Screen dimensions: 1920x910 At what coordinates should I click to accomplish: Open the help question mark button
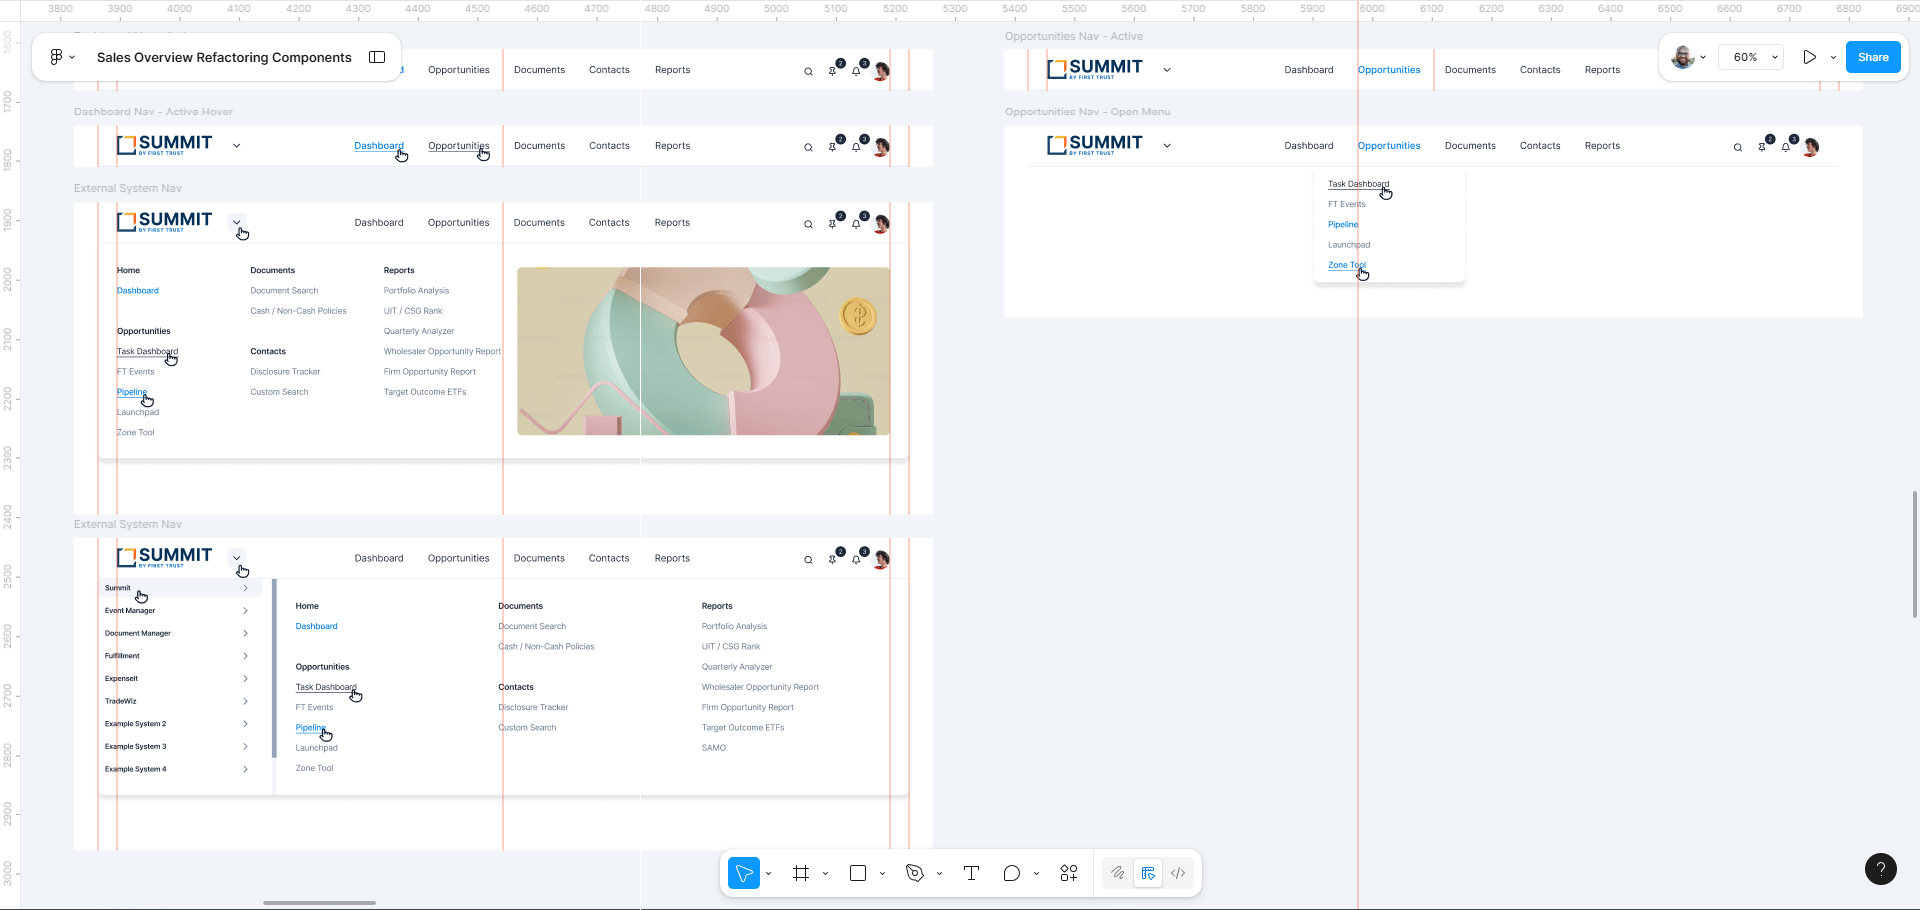tap(1881, 869)
